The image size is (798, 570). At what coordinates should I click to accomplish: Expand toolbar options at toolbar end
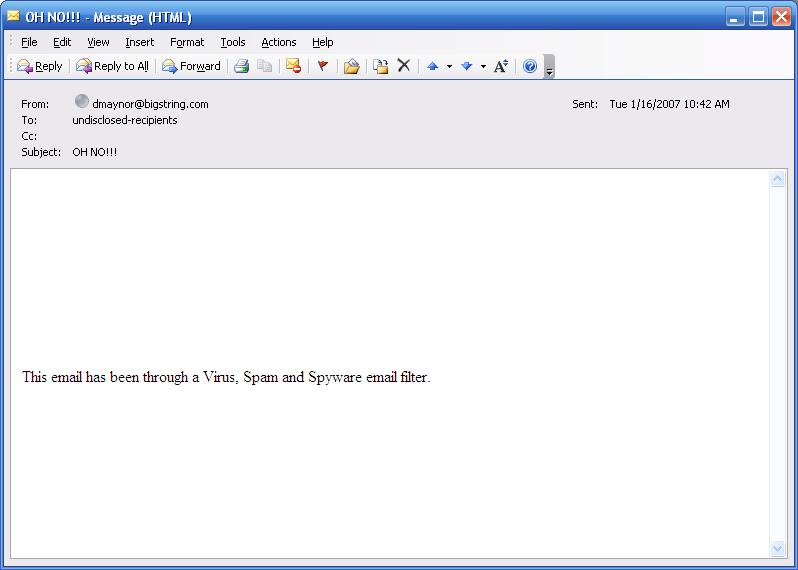point(549,67)
